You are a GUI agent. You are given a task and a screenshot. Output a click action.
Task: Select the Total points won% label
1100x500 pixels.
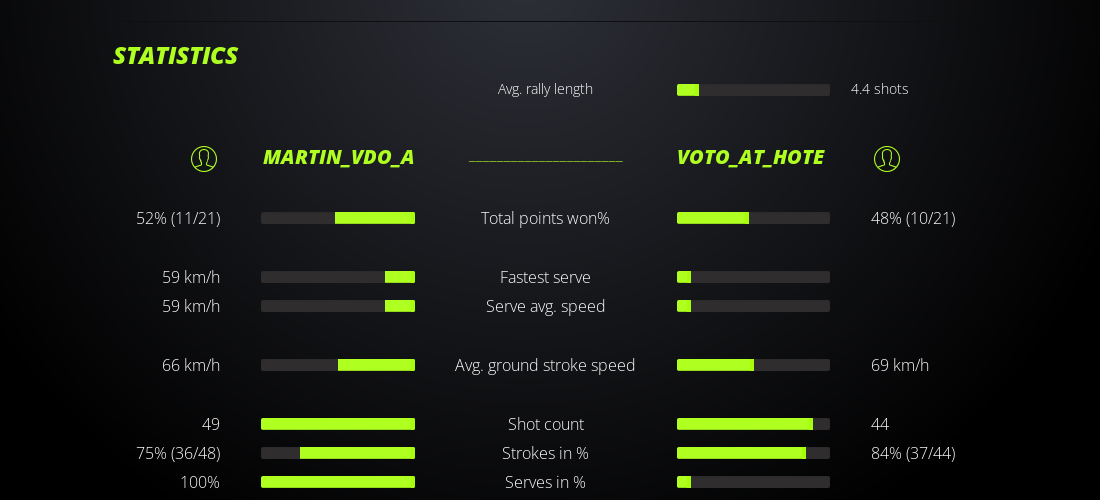(545, 218)
